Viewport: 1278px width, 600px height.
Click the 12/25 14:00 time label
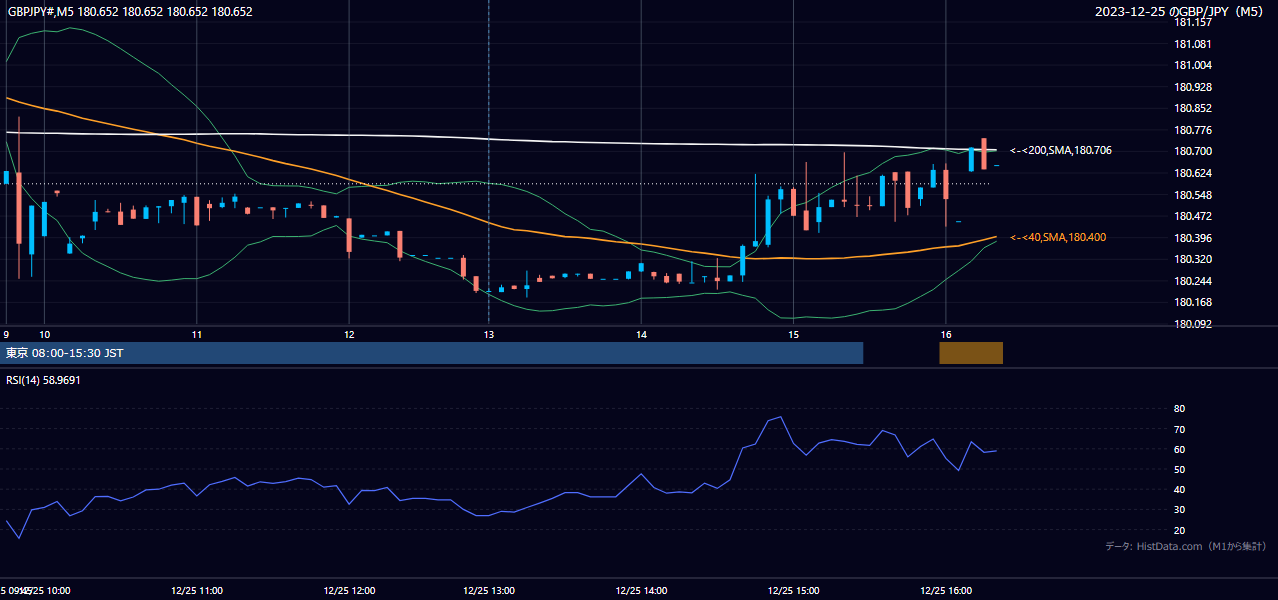pos(641,591)
